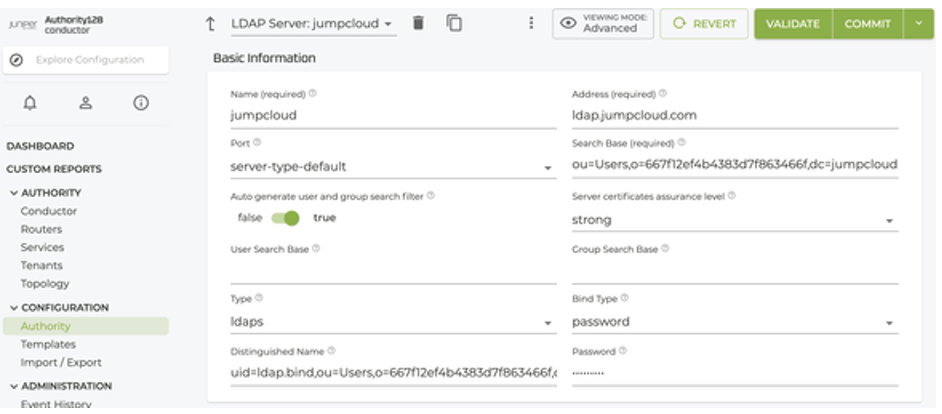Click the info circle icon in sidebar
The image size is (942, 414).
(141, 102)
